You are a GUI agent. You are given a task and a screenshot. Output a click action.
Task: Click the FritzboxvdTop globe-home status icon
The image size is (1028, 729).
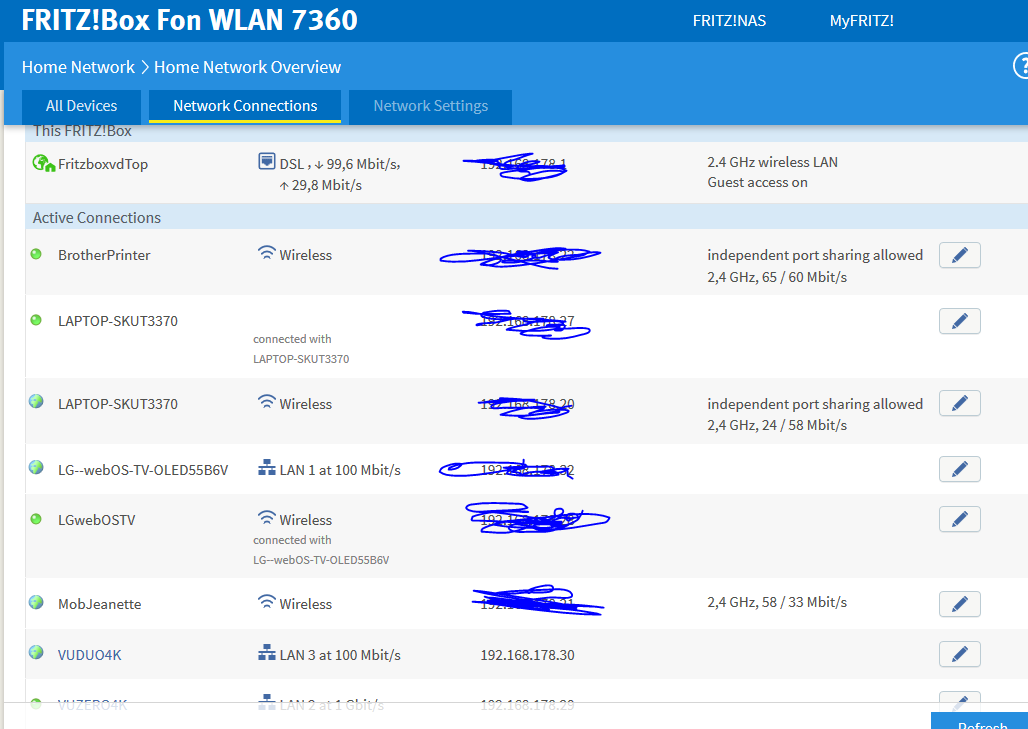43,163
